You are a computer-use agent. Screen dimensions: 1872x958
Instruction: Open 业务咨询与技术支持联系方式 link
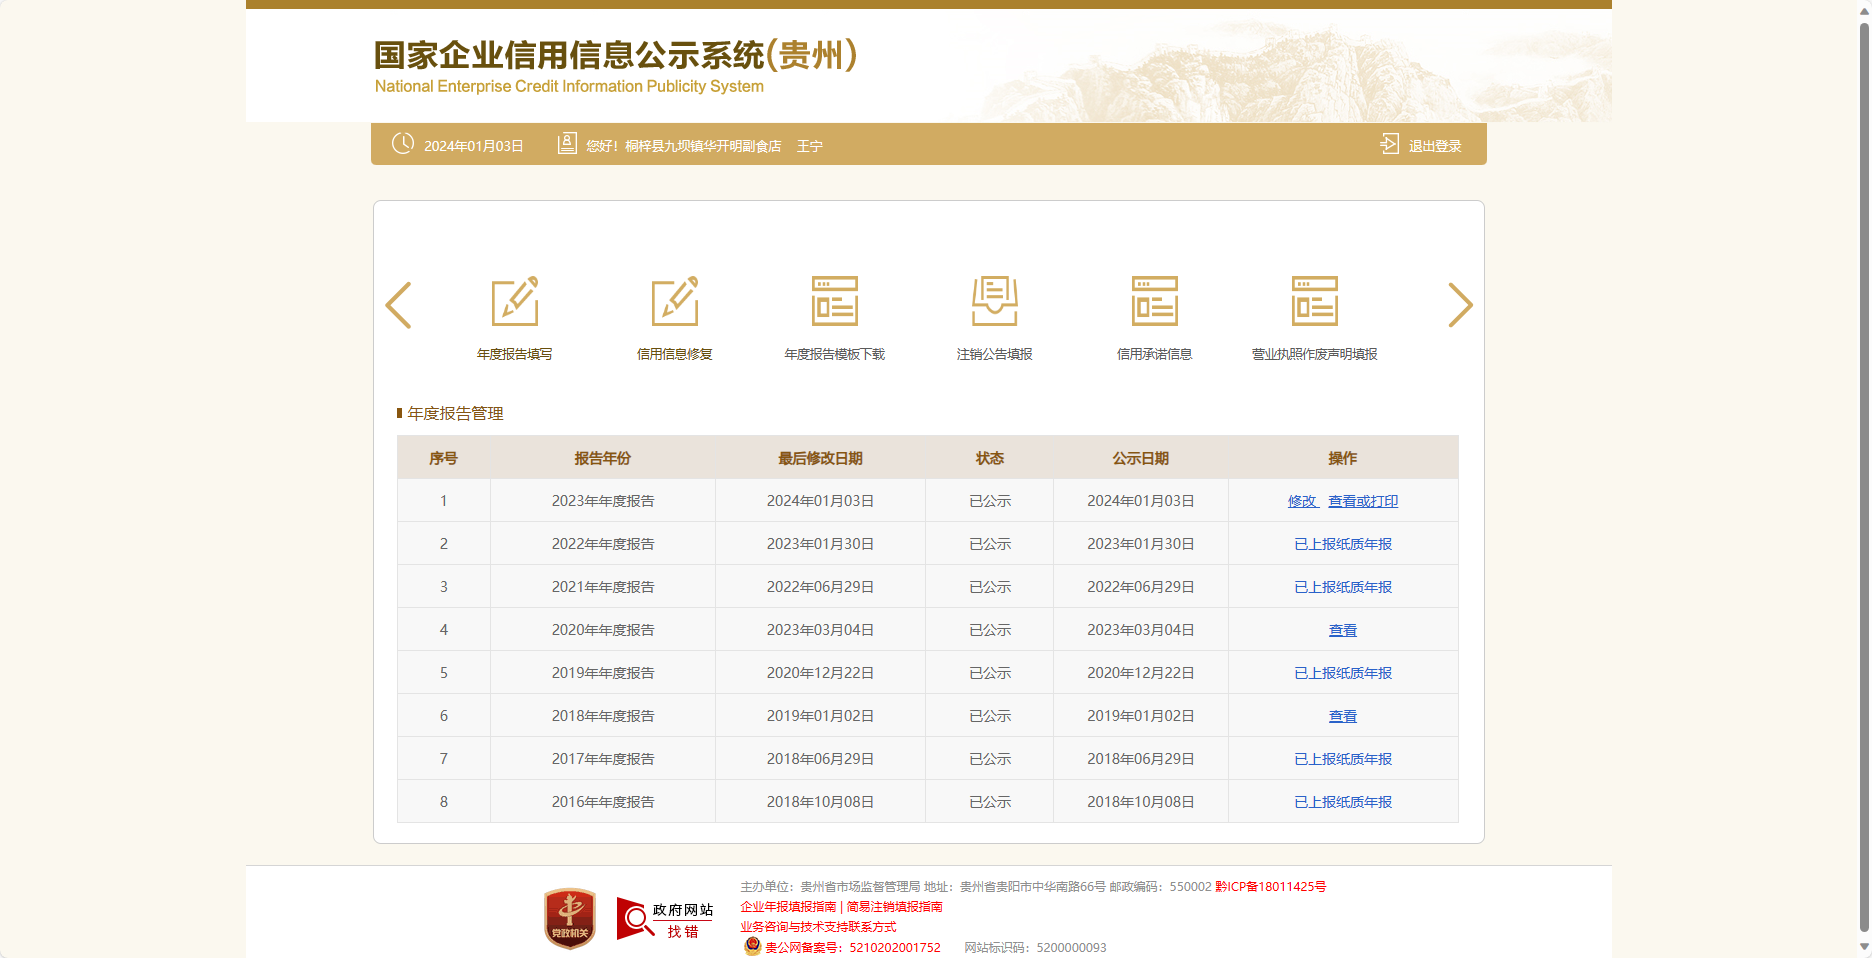tap(818, 927)
